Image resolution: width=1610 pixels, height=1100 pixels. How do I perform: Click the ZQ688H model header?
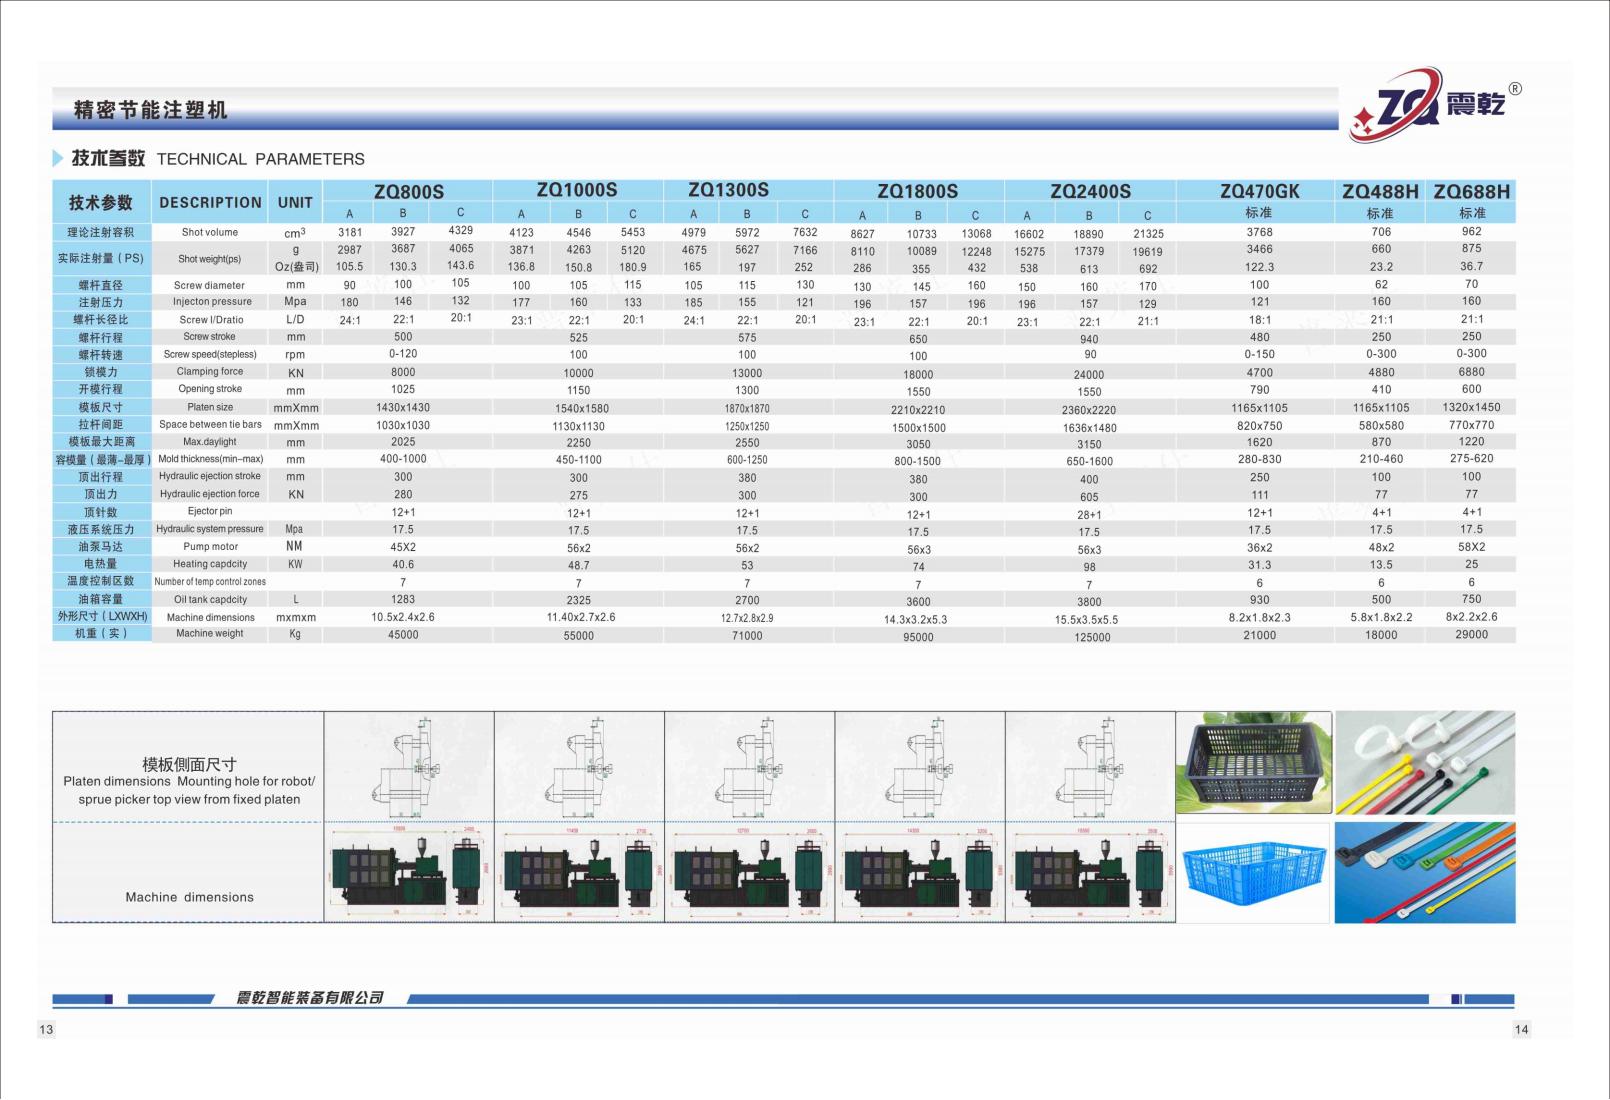1471,192
